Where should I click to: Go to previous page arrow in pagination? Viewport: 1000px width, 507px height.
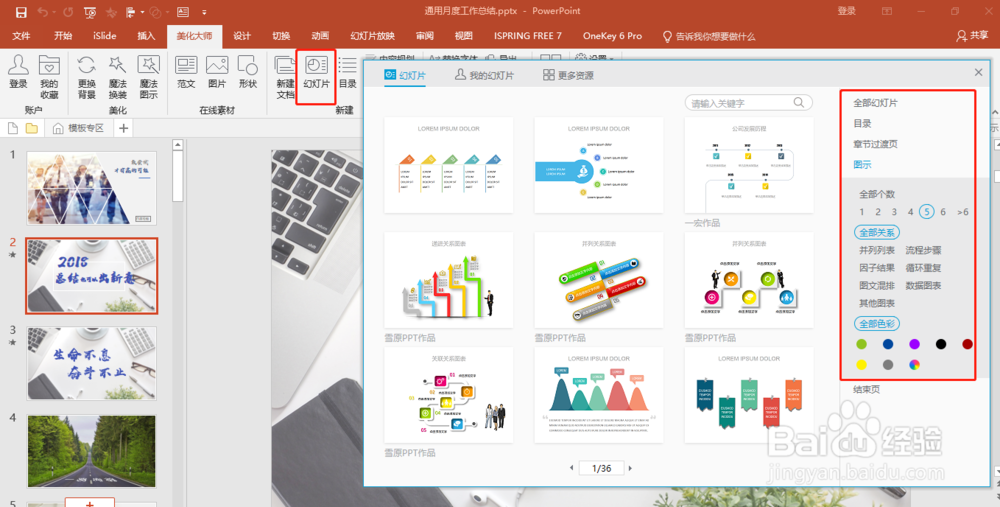(x=571, y=468)
